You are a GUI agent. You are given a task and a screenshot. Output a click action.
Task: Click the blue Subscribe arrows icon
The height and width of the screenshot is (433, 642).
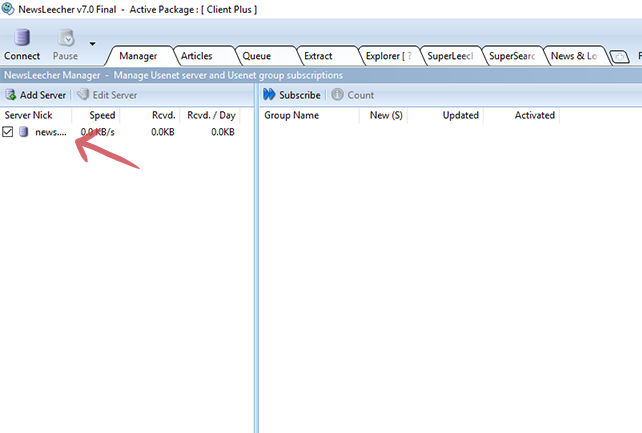(269, 95)
